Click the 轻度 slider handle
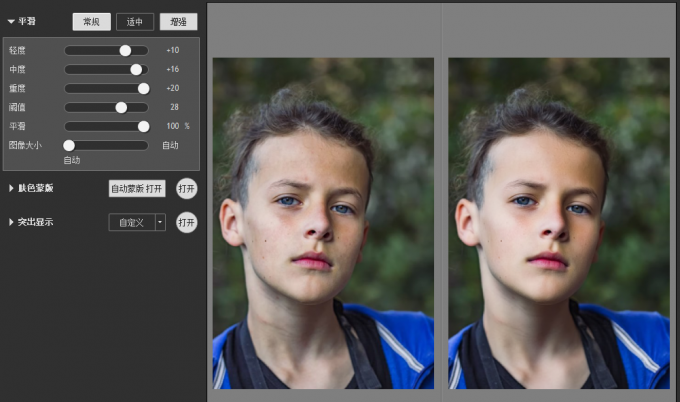 pos(125,50)
